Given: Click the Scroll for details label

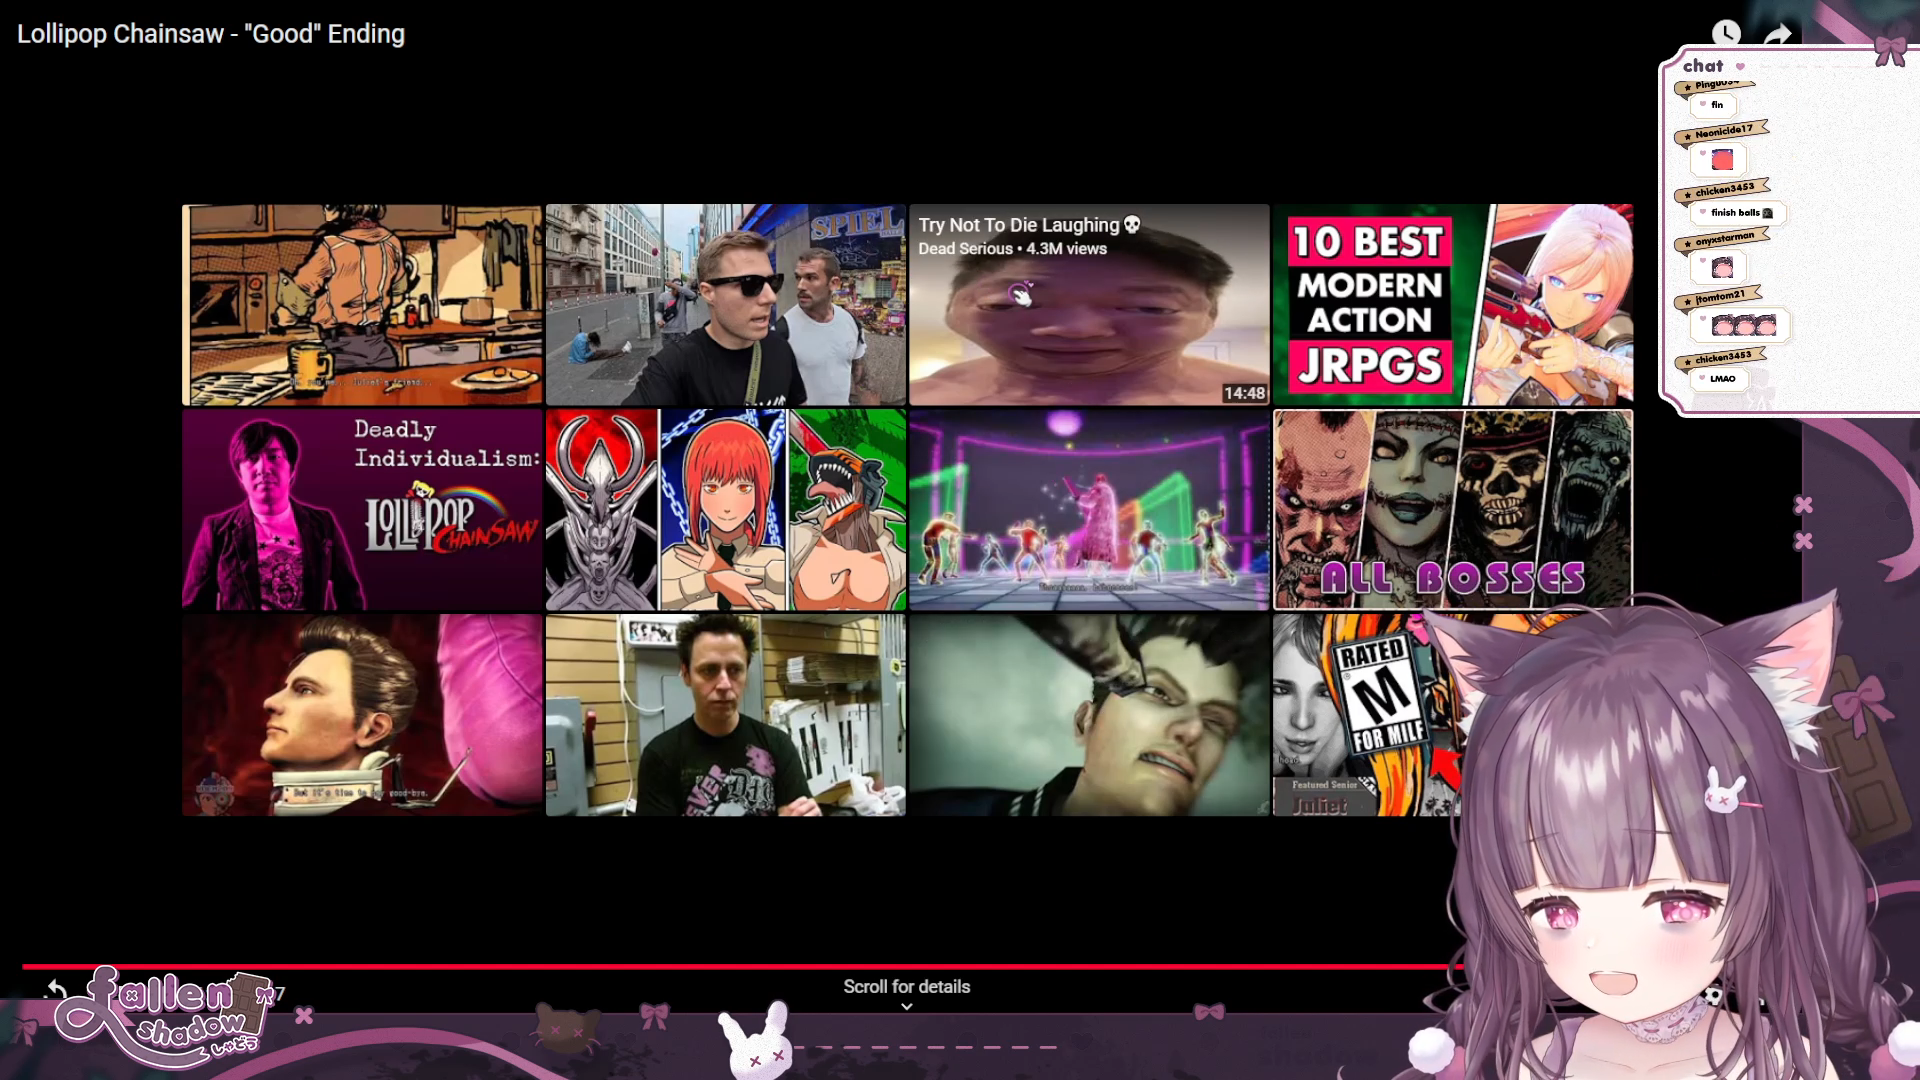Looking at the screenshot, I should 907,986.
